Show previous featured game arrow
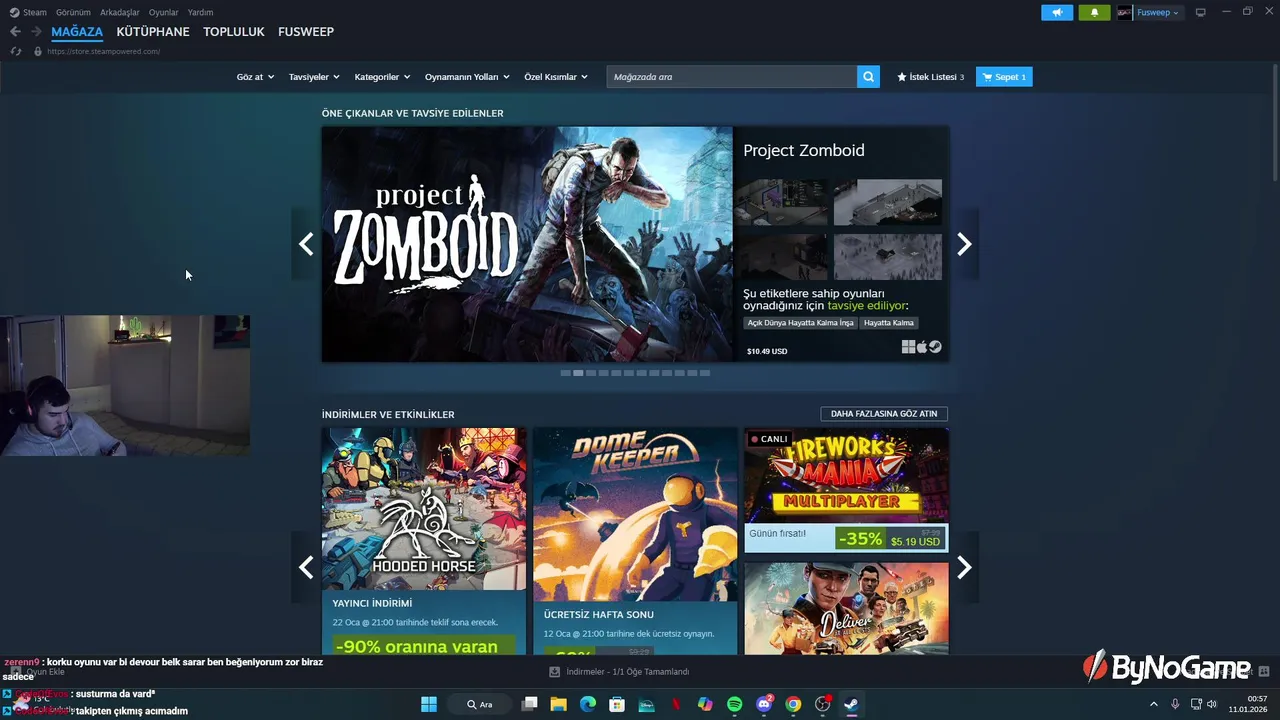This screenshot has width=1280, height=720. [306, 244]
